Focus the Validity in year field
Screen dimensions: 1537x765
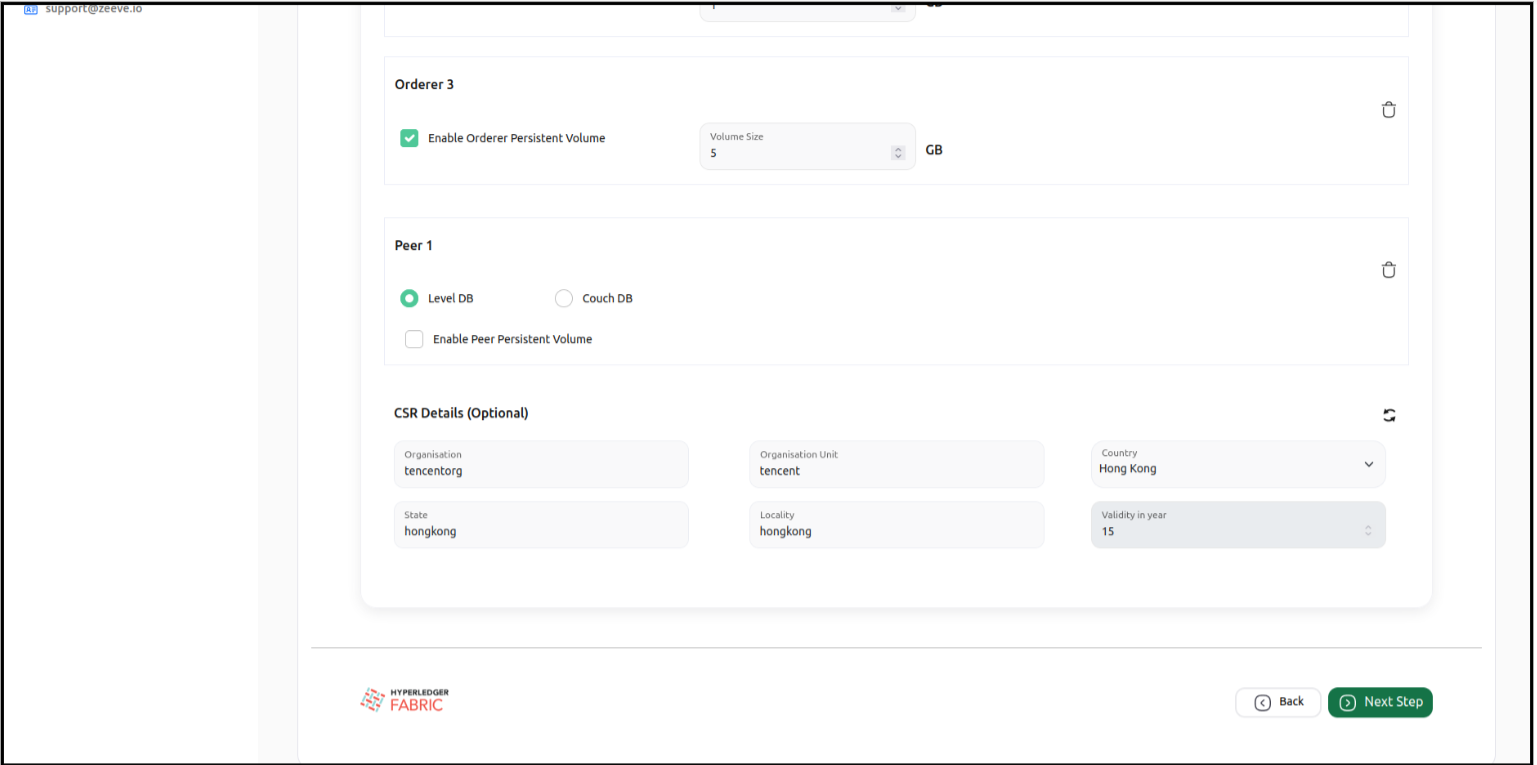tap(1225, 531)
